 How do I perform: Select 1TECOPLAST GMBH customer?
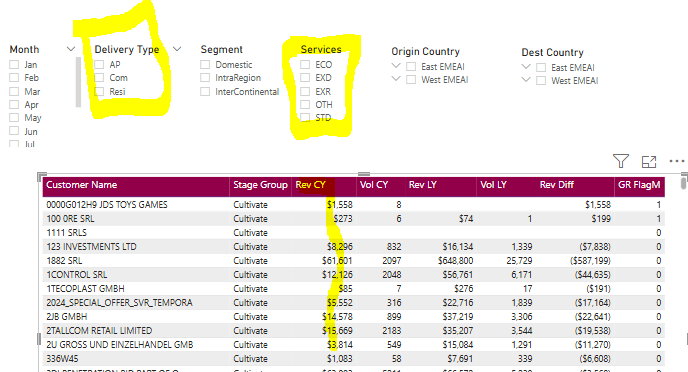(x=85, y=289)
